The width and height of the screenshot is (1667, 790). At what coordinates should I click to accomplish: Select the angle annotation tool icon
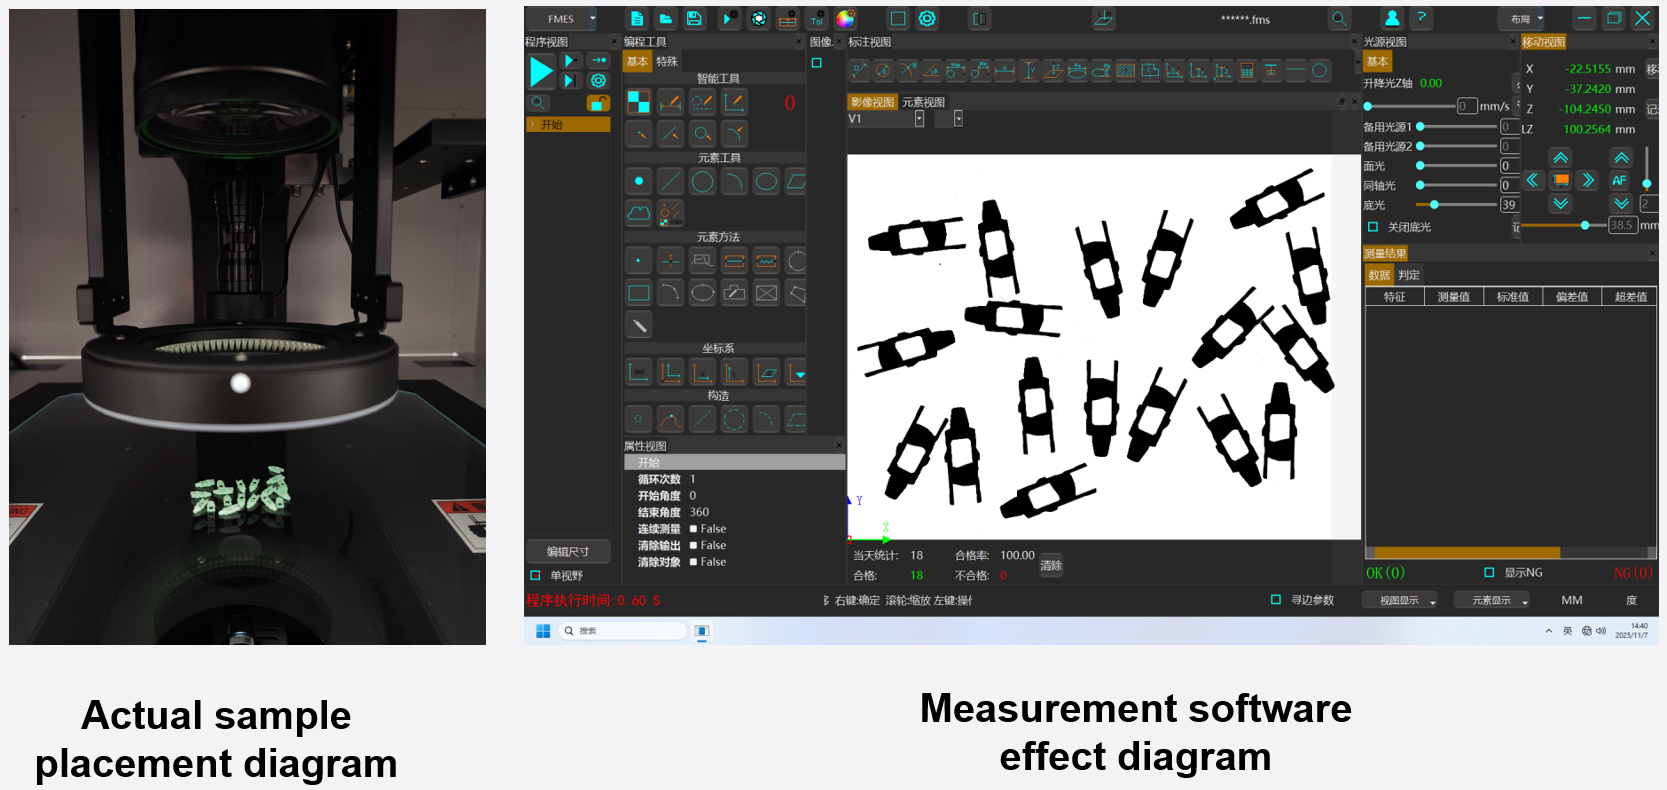coord(931,70)
